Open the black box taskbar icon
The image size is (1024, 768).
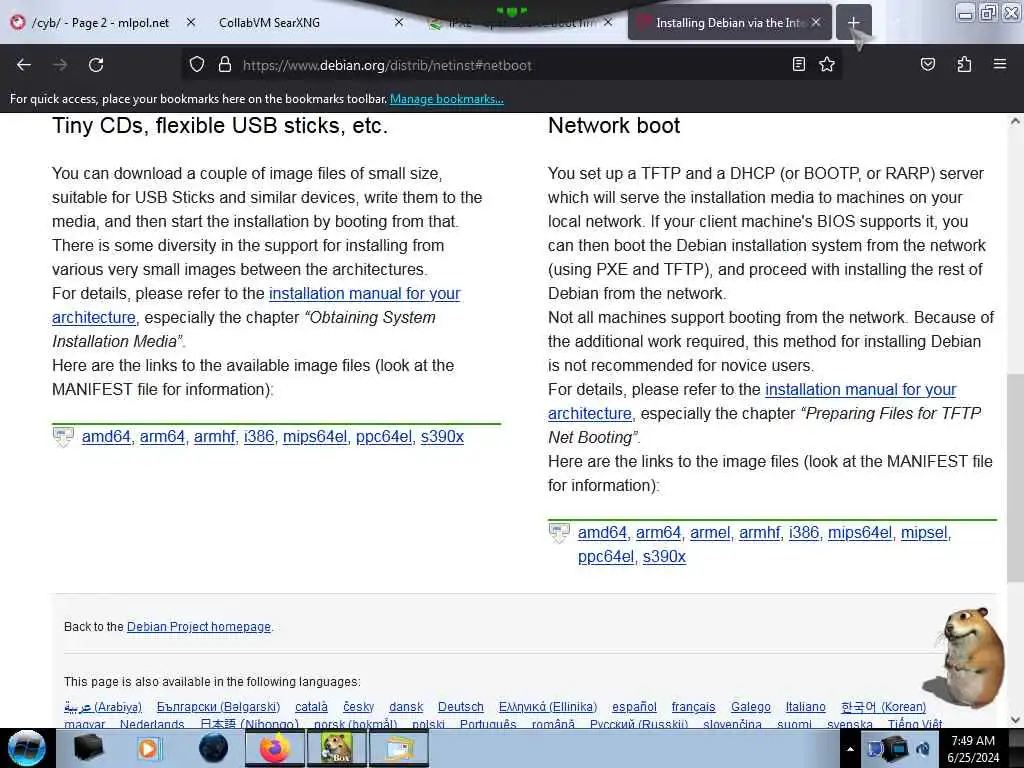[x=88, y=748]
